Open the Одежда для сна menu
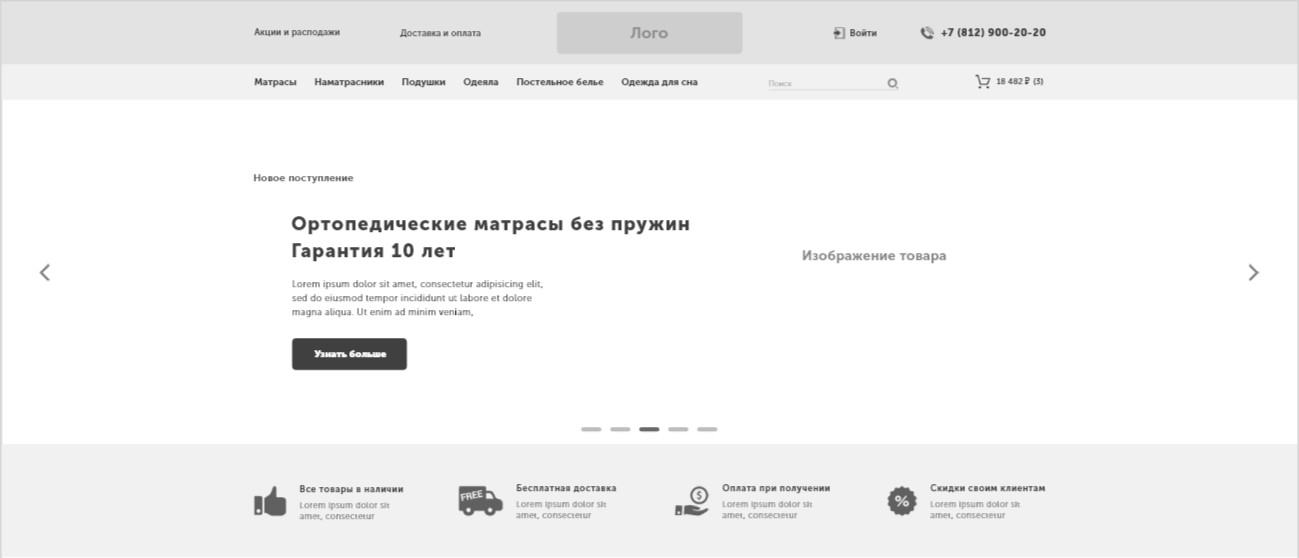 coord(659,82)
